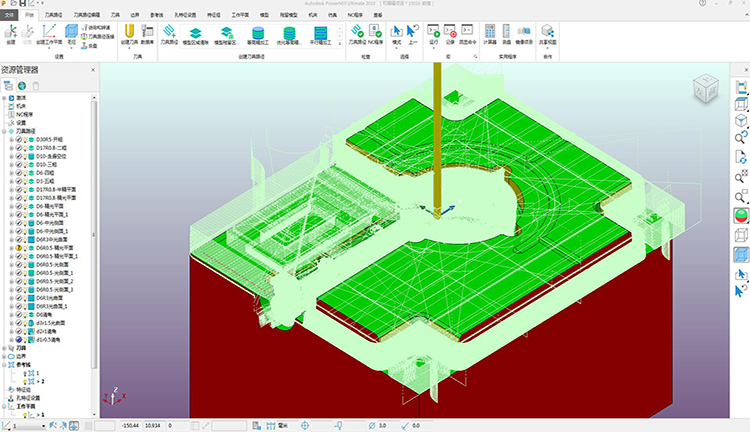Close the 资源管理器 Explorer panel
The width and height of the screenshot is (750, 432).
point(93,70)
